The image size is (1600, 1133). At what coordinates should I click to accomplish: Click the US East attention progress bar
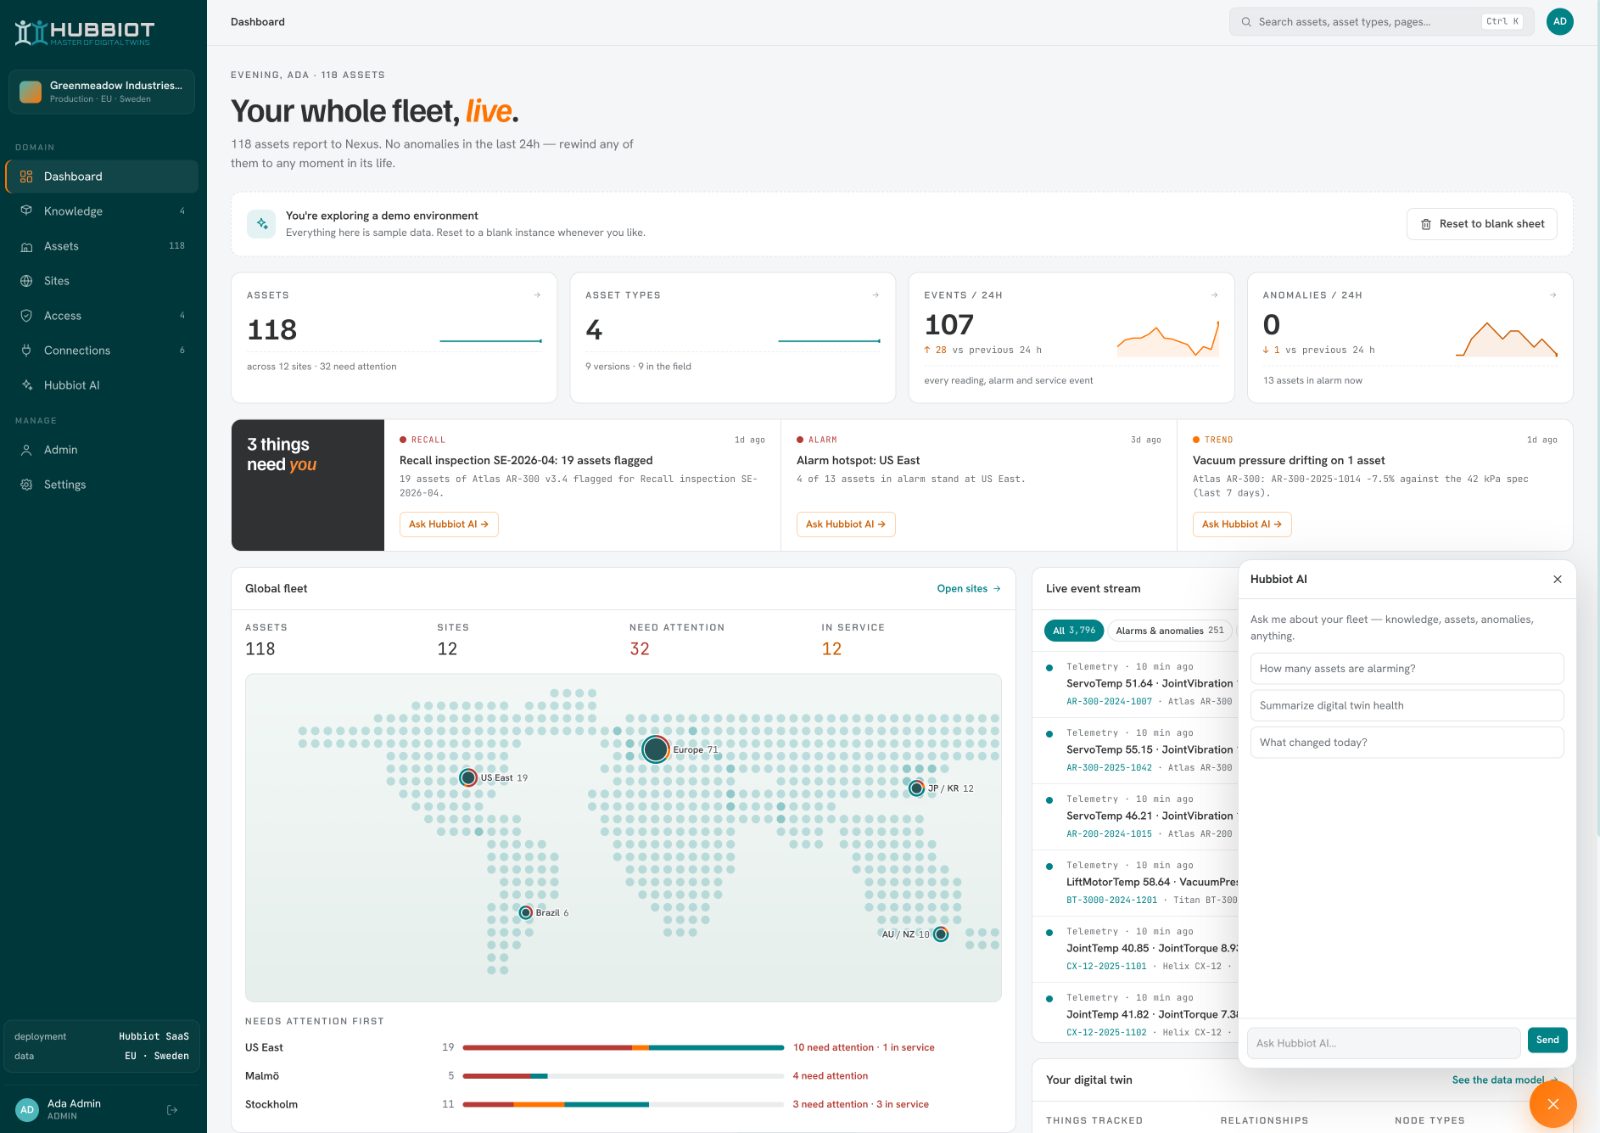pos(623,1048)
